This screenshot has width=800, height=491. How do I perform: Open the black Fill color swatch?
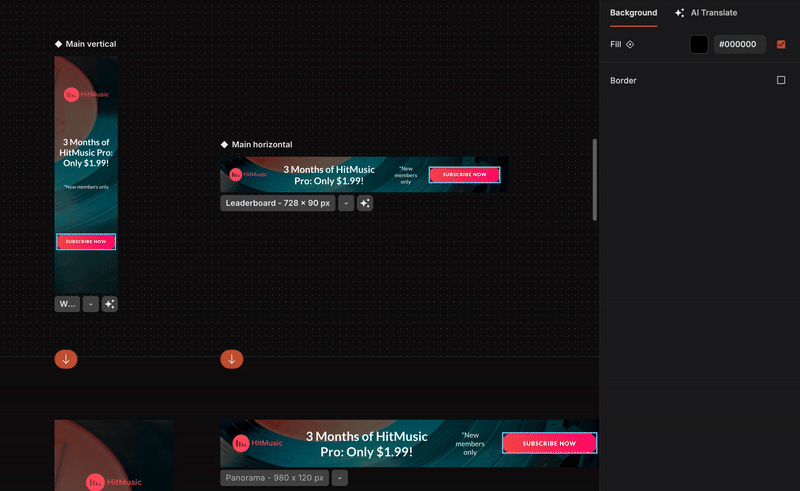point(698,44)
